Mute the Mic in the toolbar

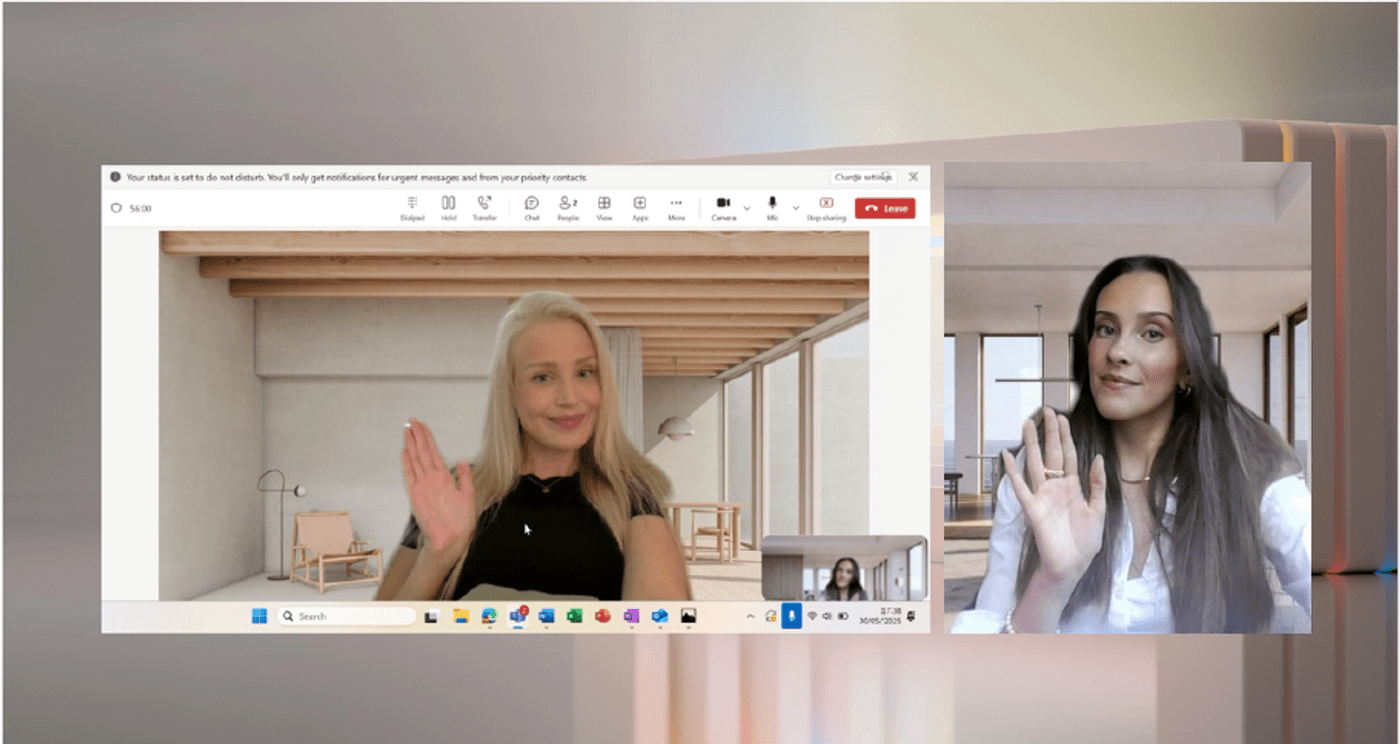click(x=772, y=207)
